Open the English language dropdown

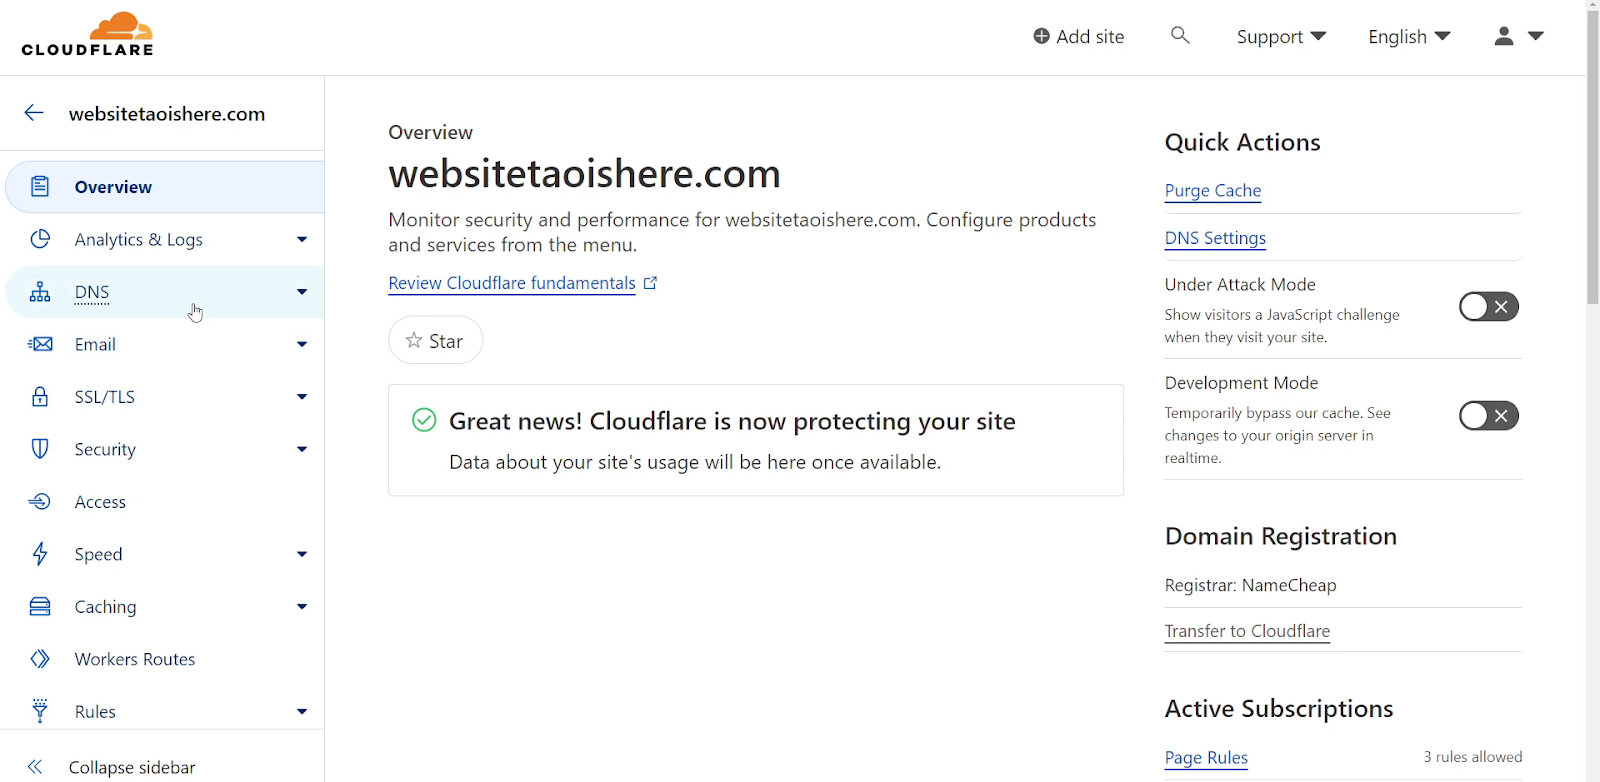click(x=1409, y=37)
